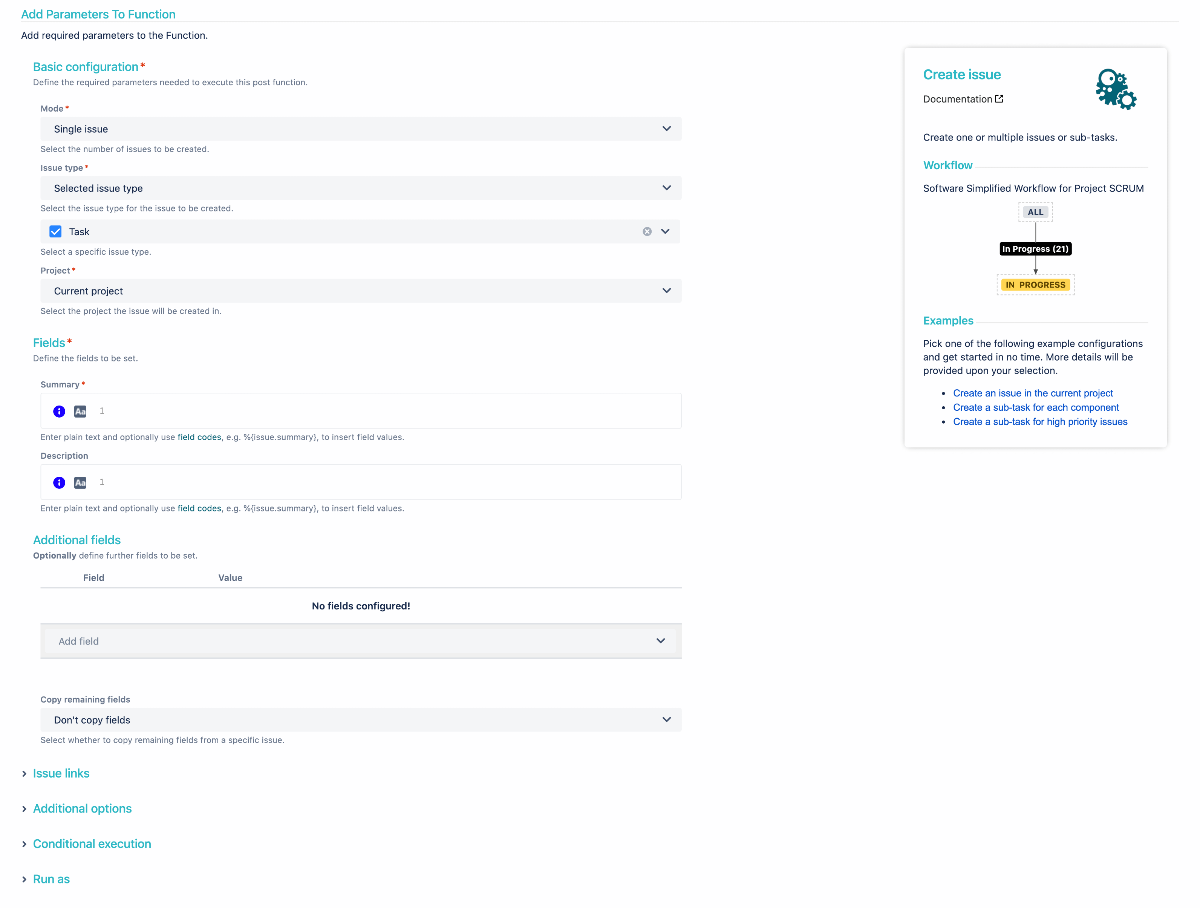Open the Documentation external link
Viewport: 1200px width, 908px height.
pyautogui.click(x=963, y=99)
